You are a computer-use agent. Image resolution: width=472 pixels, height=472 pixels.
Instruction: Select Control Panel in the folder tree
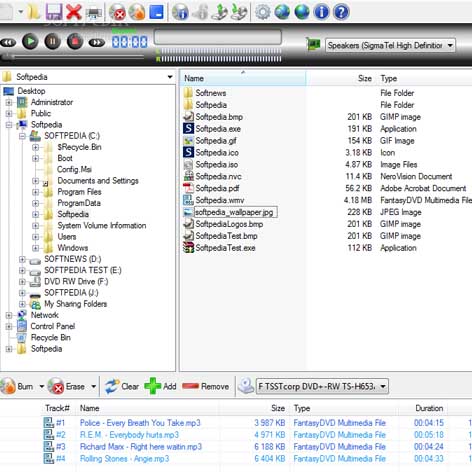pyautogui.click(x=53, y=326)
